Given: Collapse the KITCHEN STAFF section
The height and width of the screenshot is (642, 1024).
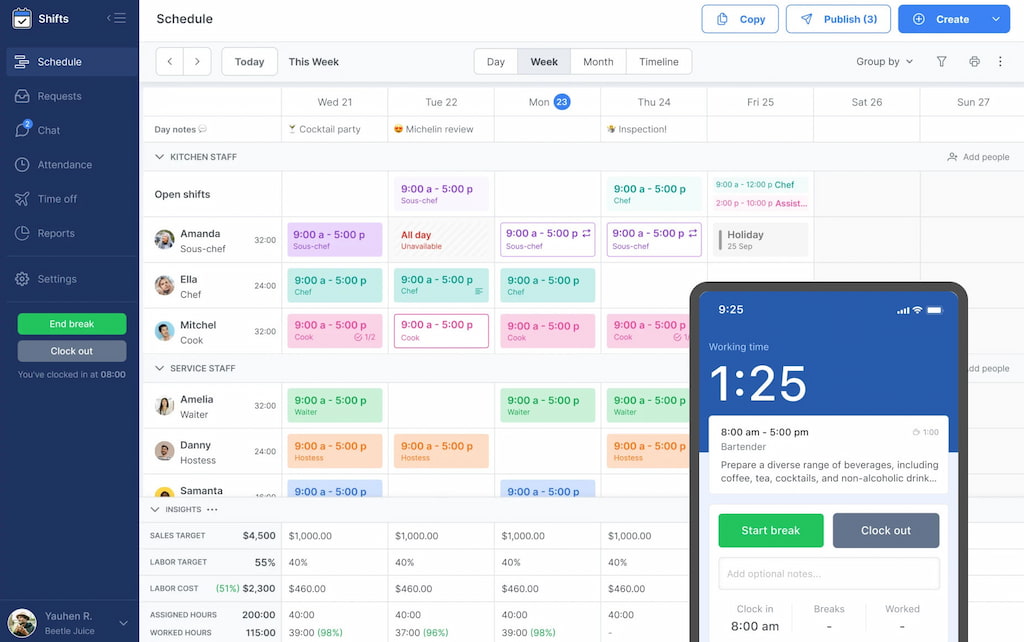Looking at the screenshot, I should point(159,157).
